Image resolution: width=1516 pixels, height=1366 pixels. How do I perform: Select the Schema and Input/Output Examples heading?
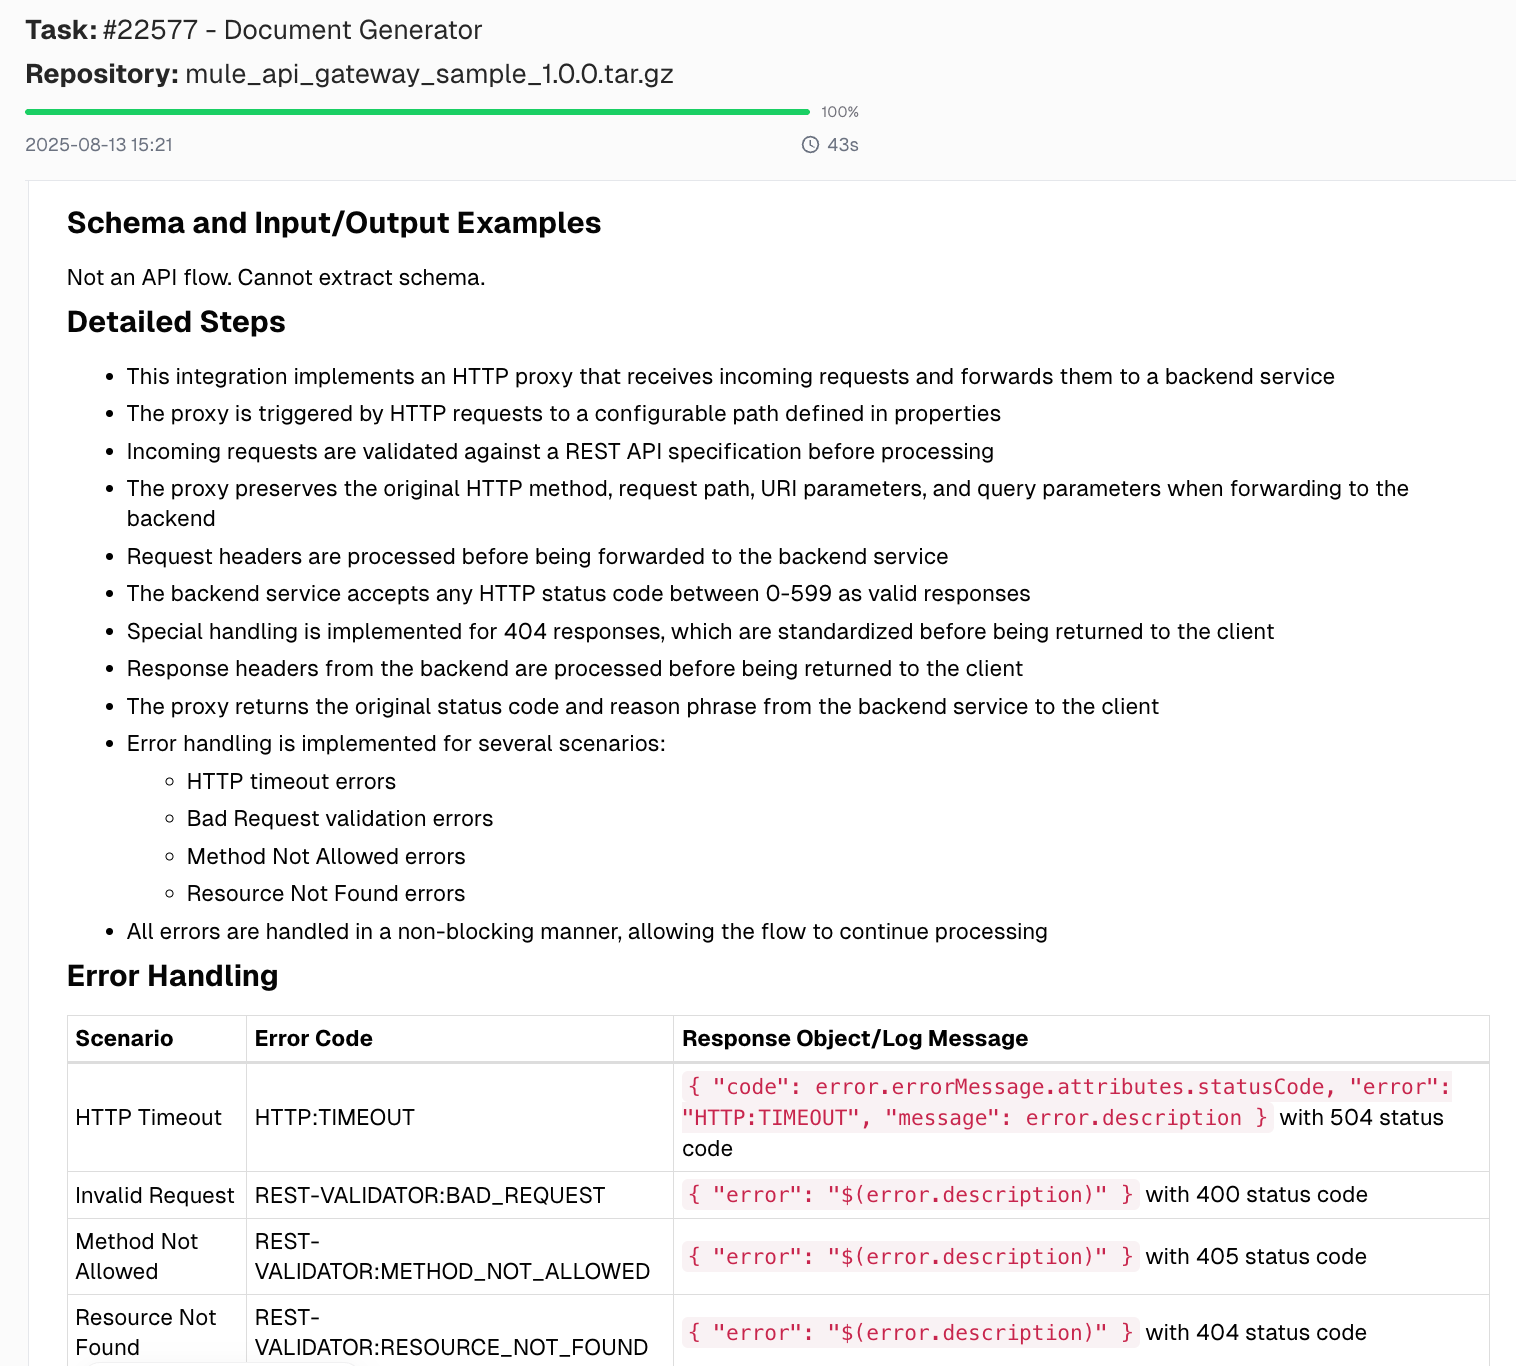click(x=334, y=223)
